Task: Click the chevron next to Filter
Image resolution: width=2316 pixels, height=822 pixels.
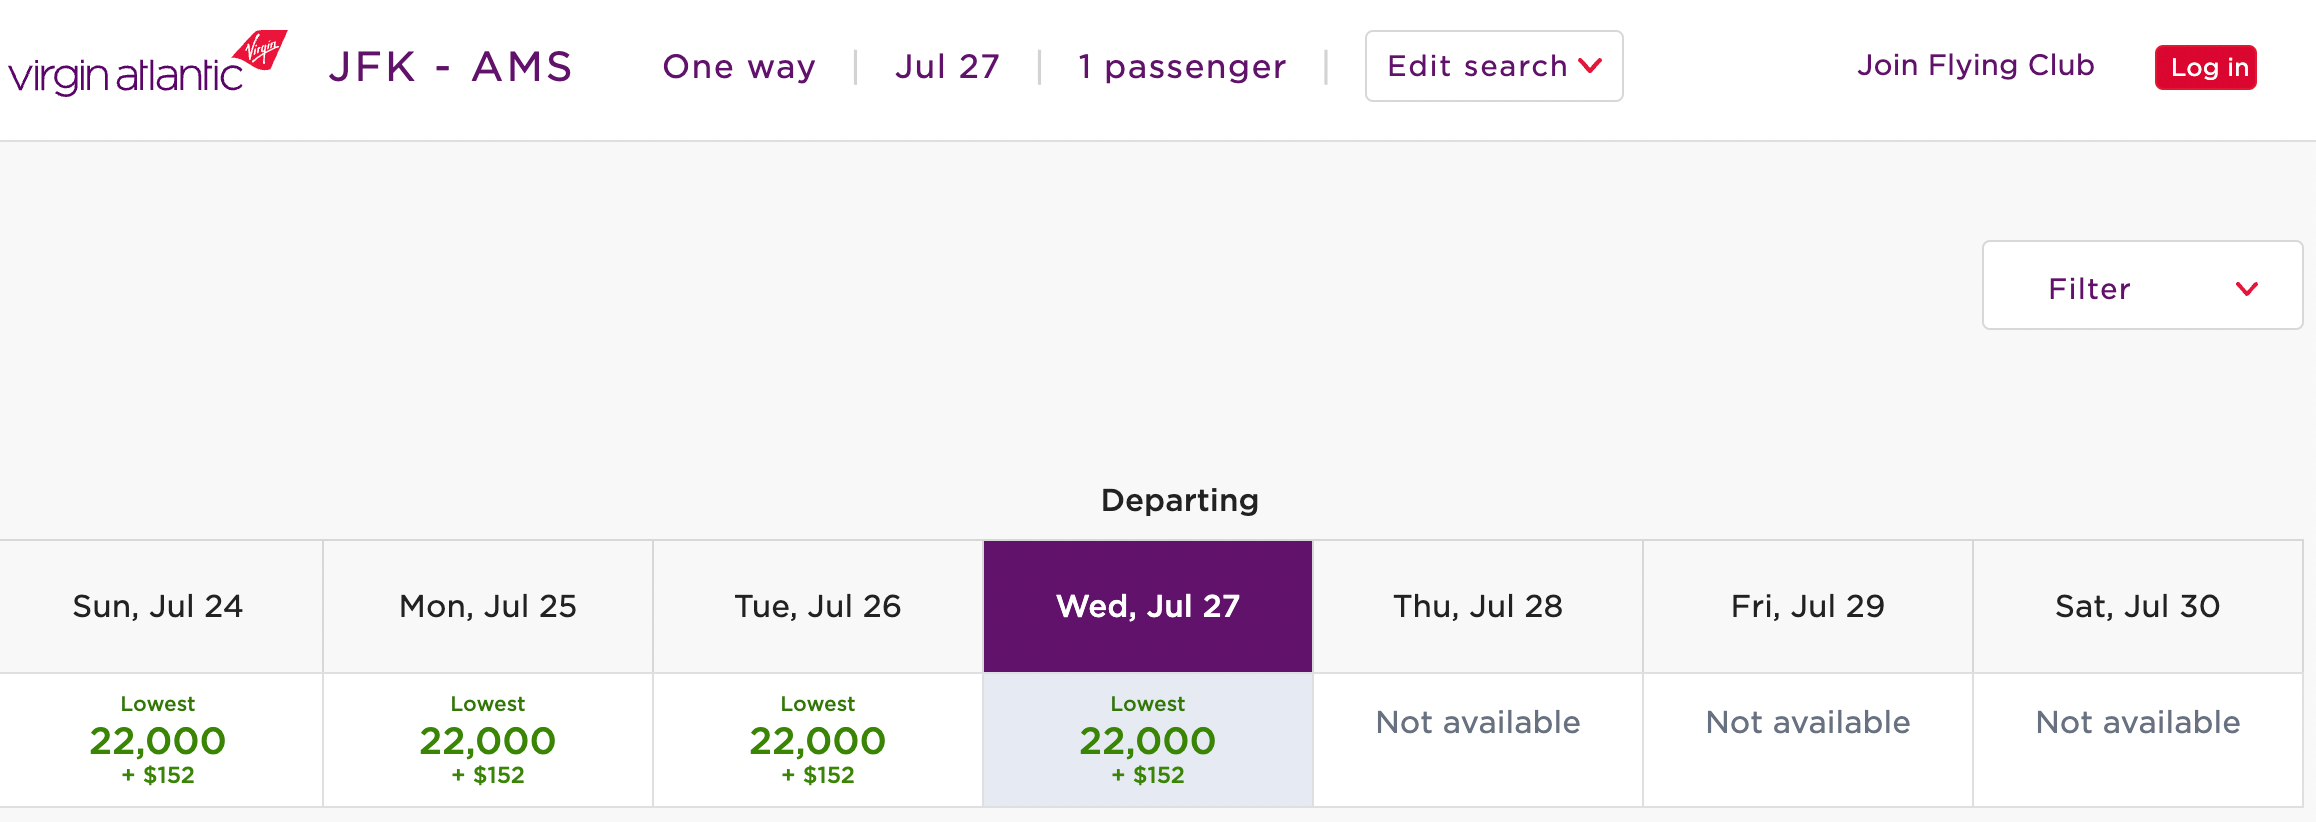Action: (2246, 289)
